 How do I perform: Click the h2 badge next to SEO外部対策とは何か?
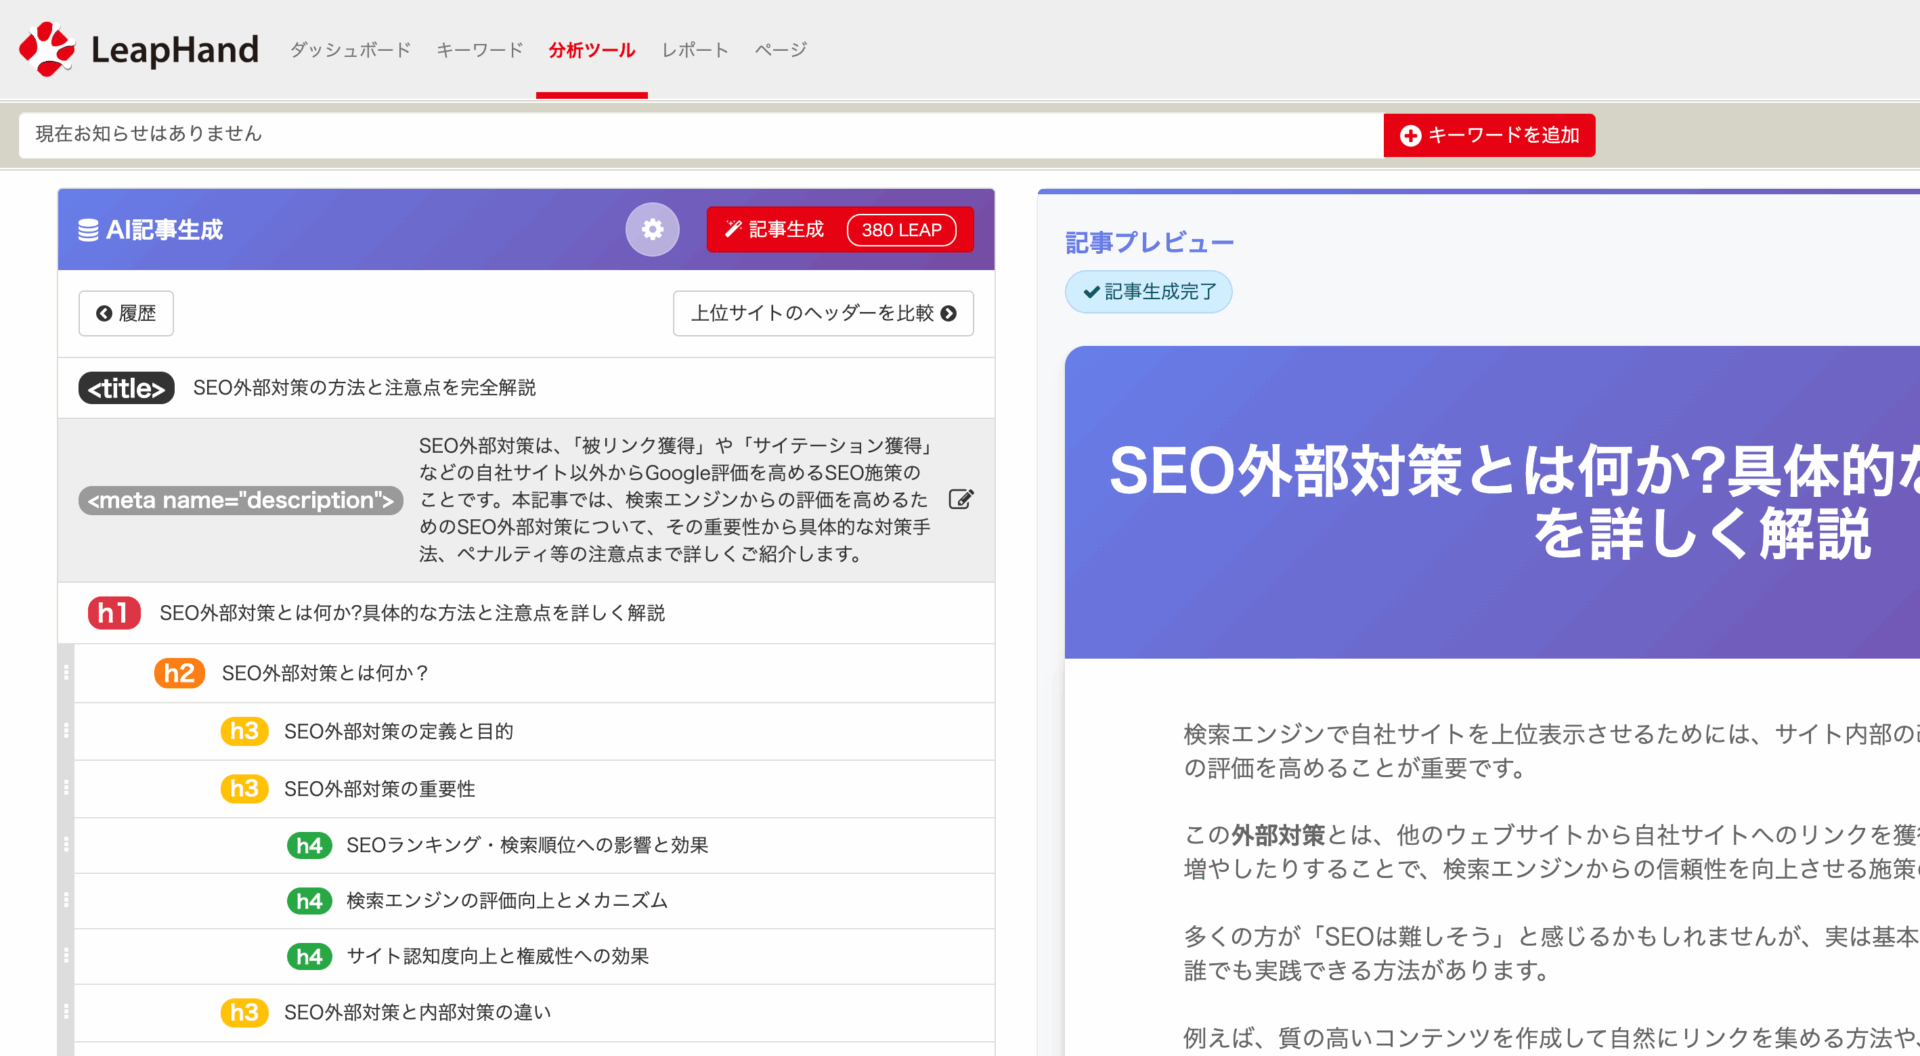[179, 673]
